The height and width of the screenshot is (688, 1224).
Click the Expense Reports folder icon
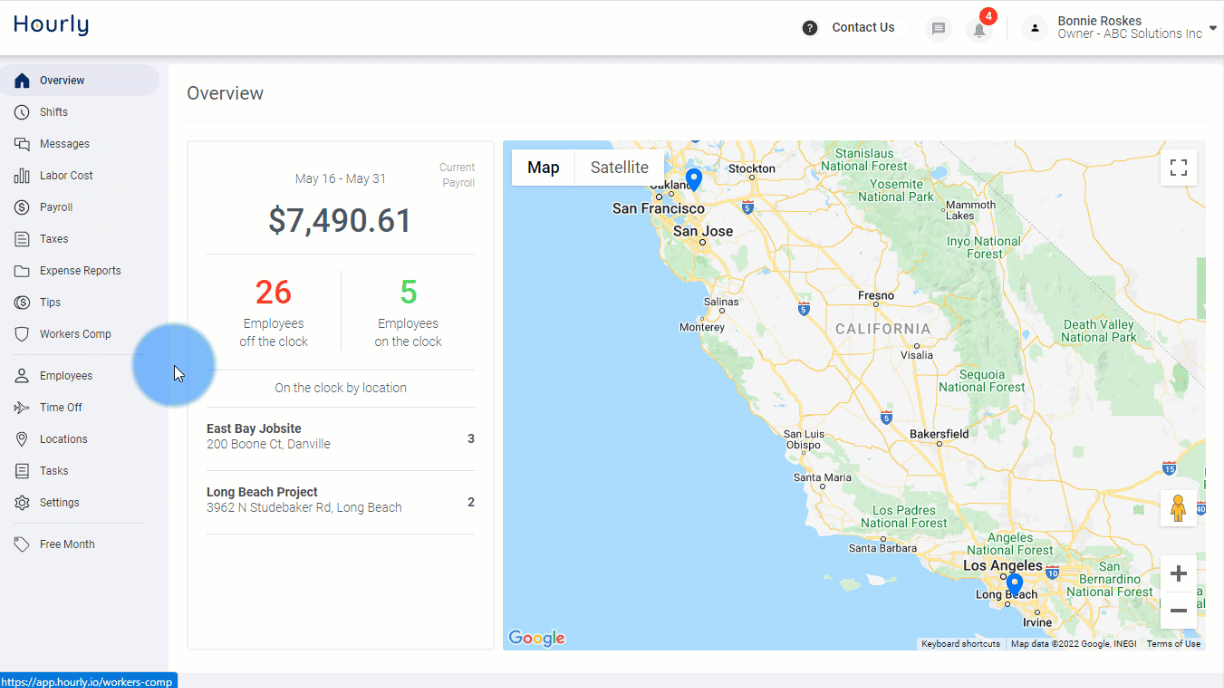coord(22,271)
